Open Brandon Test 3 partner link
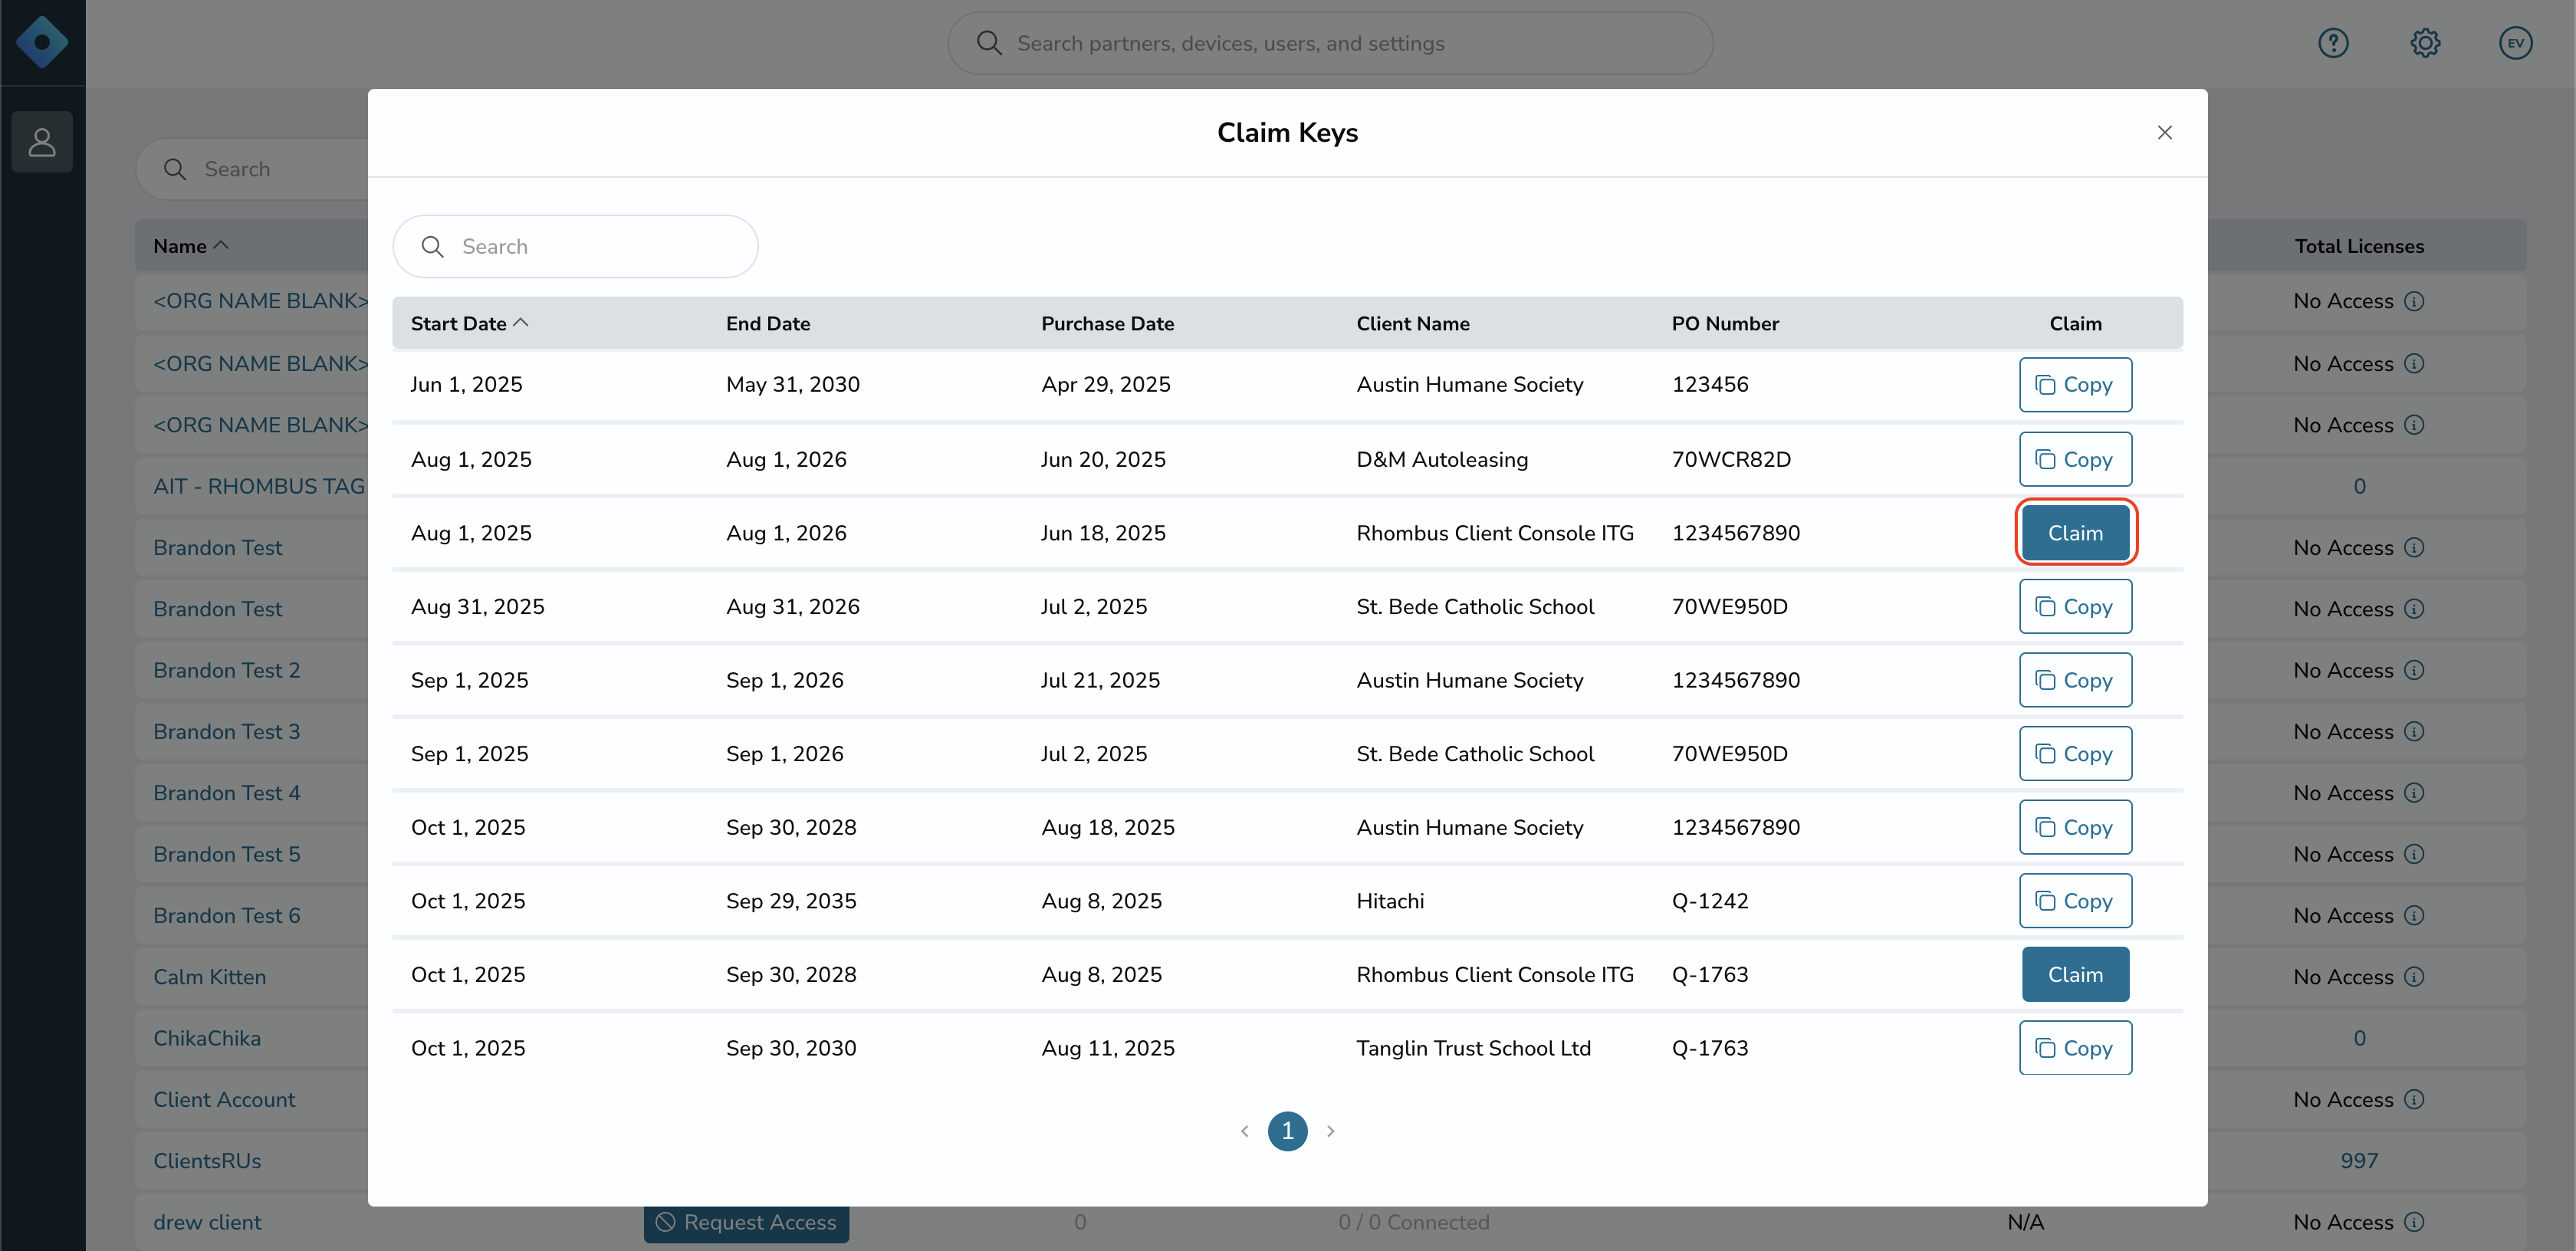2576x1251 pixels. tap(226, 731)
